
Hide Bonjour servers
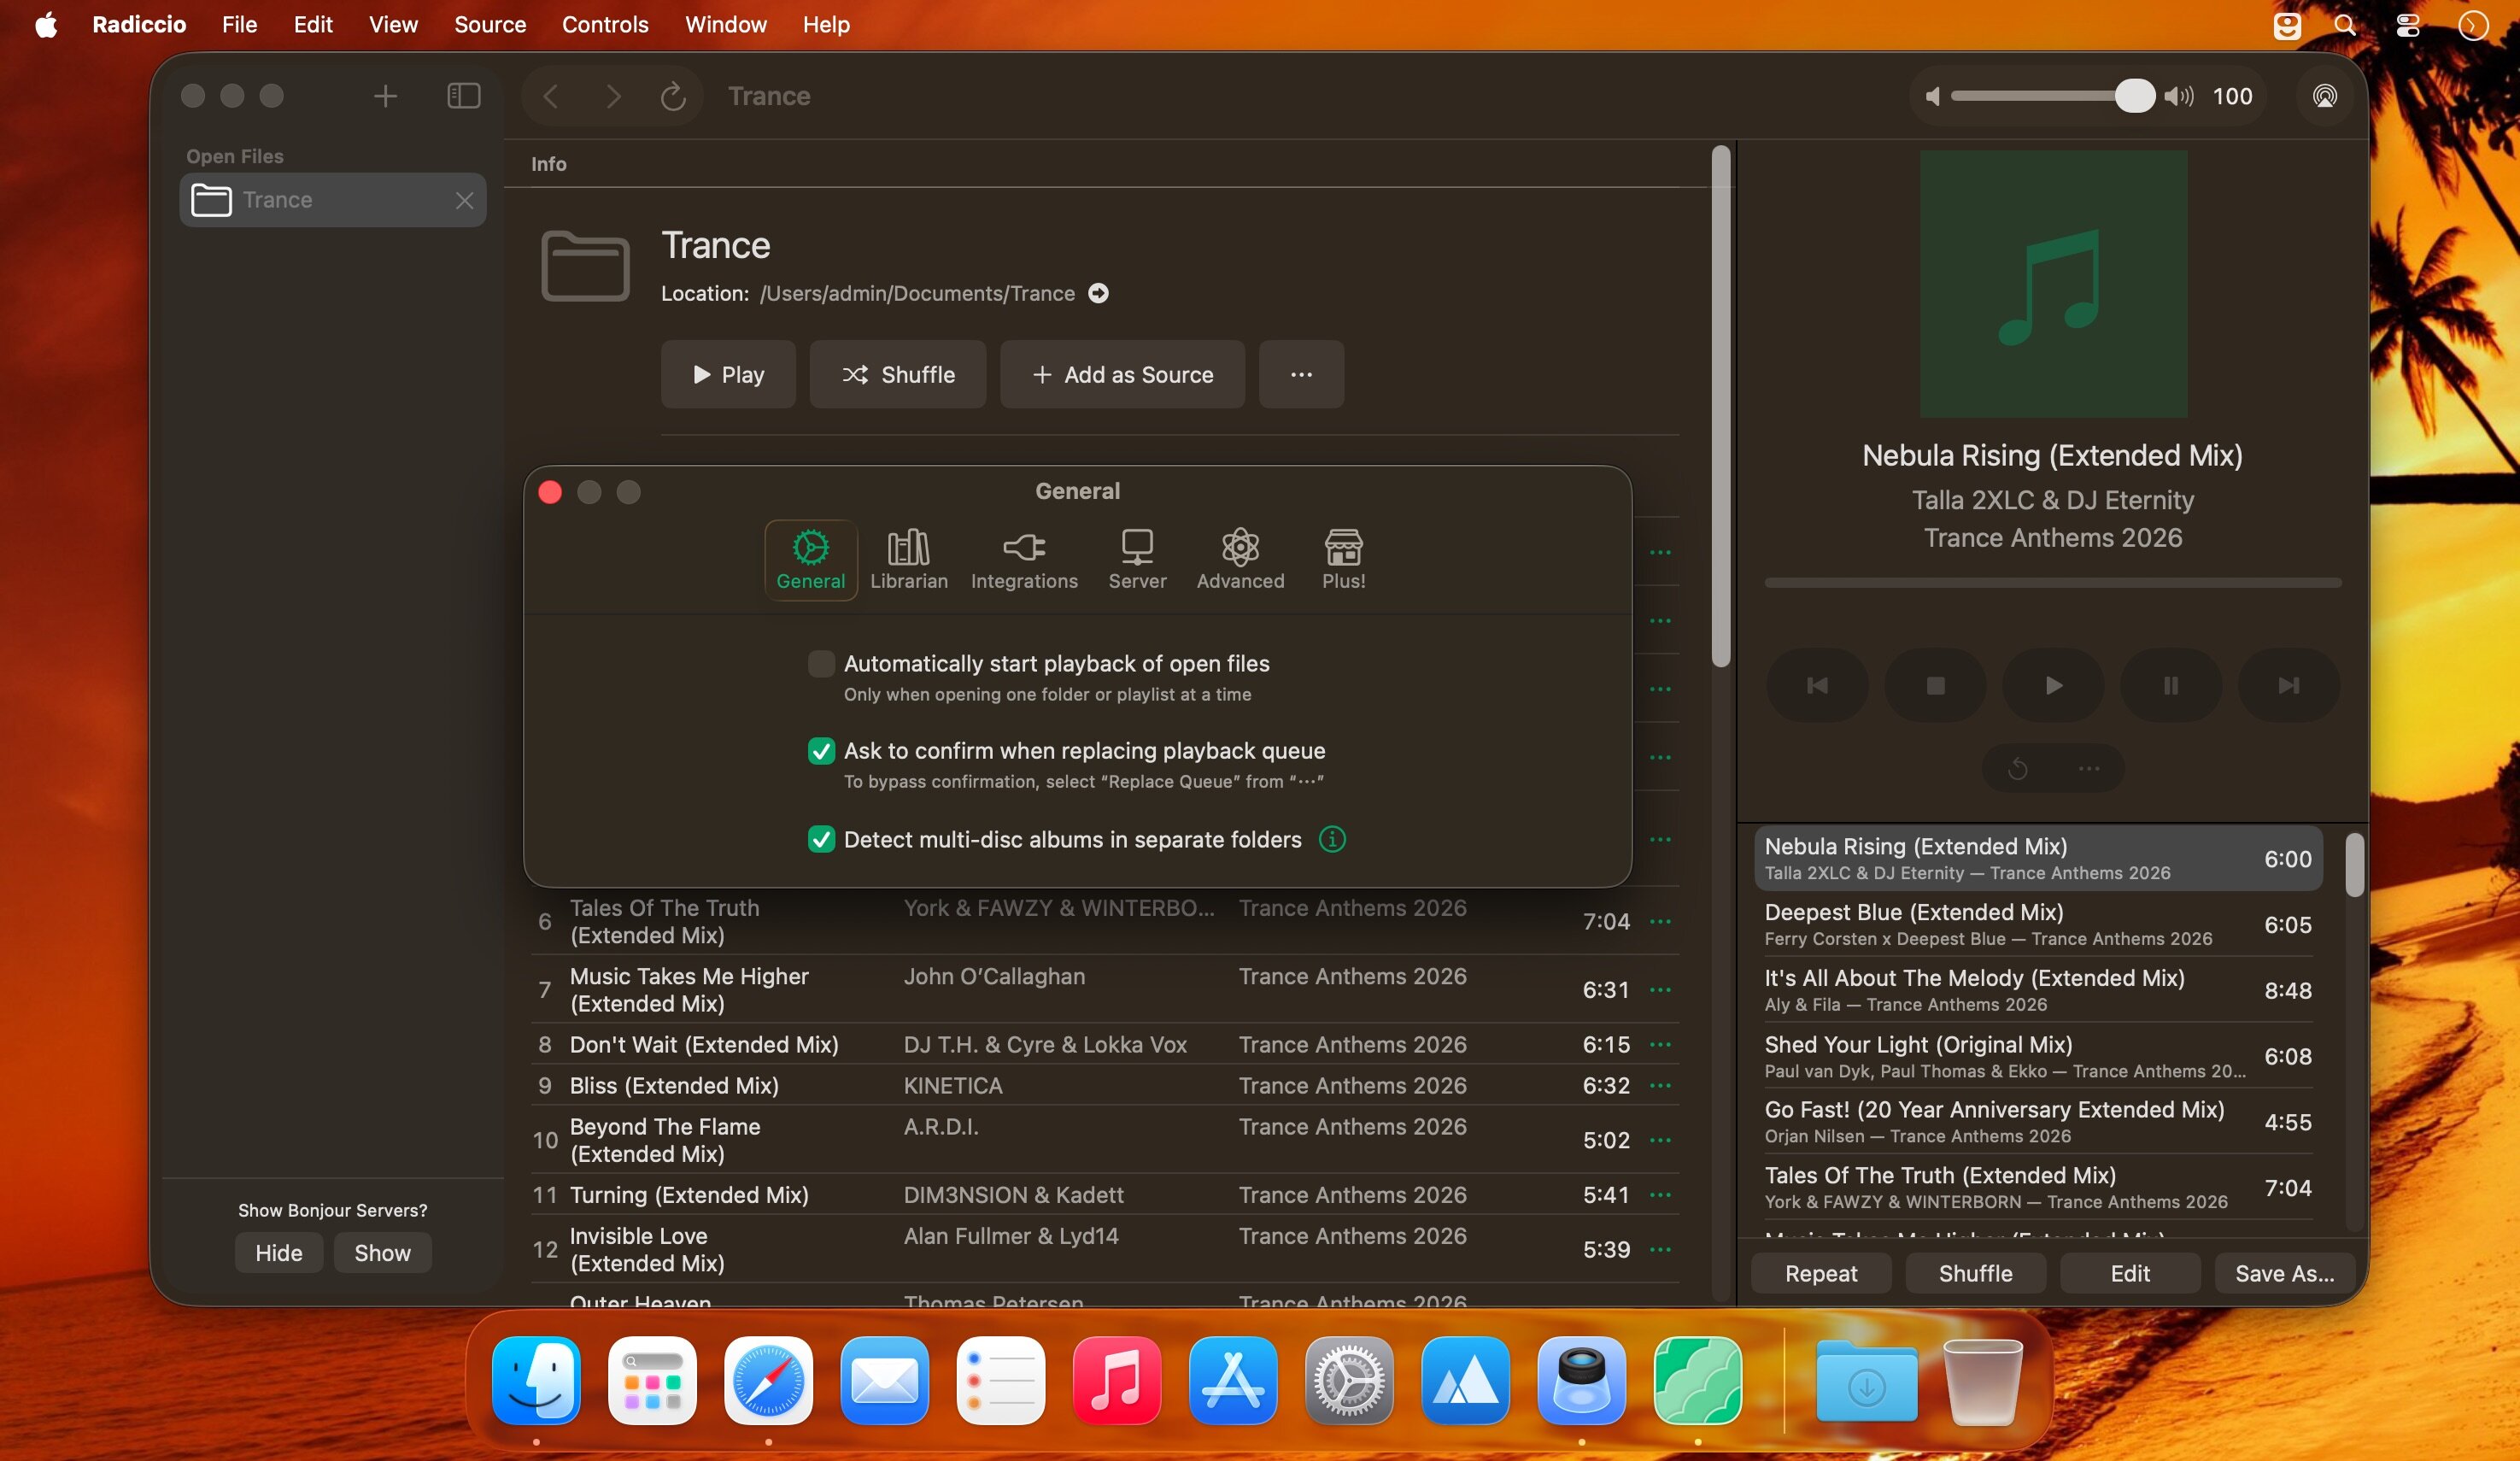pyautogui.click(x=279, y=1252)
